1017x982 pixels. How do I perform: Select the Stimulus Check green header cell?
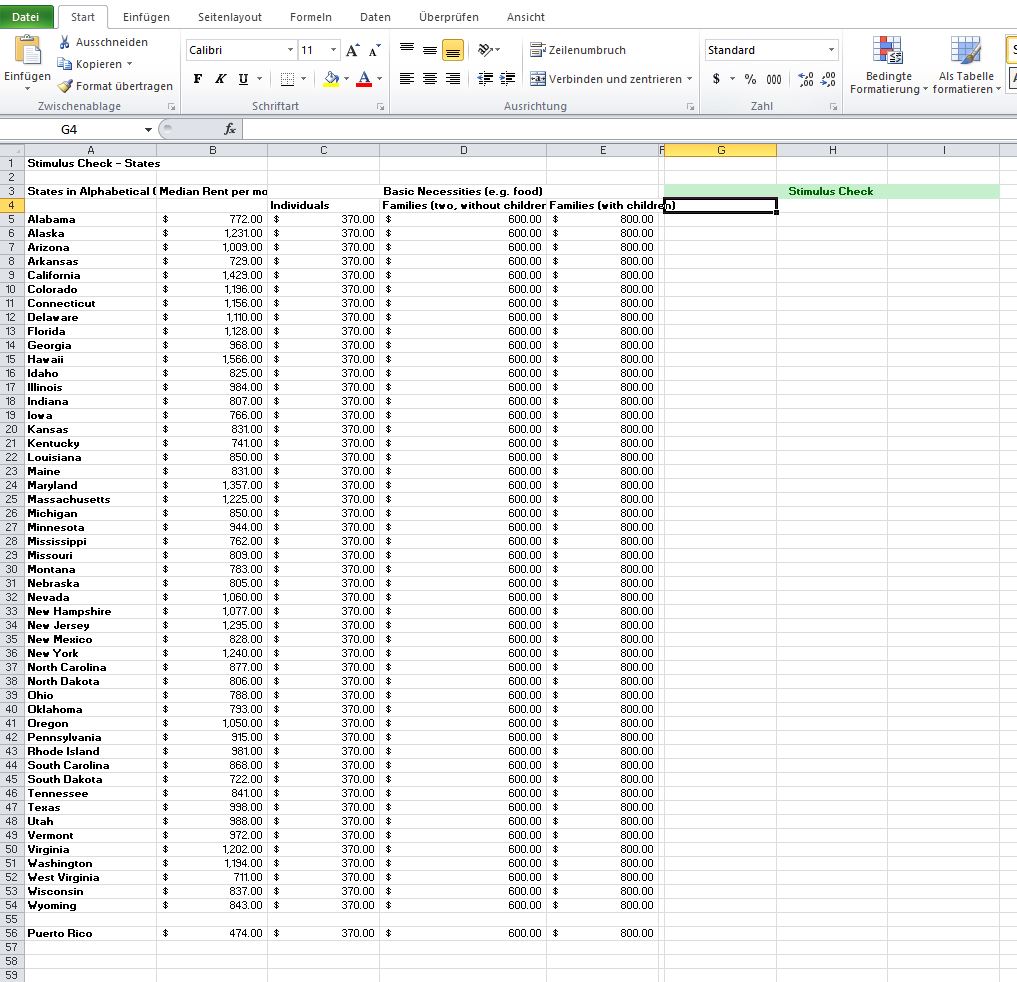tap(830, 191)
